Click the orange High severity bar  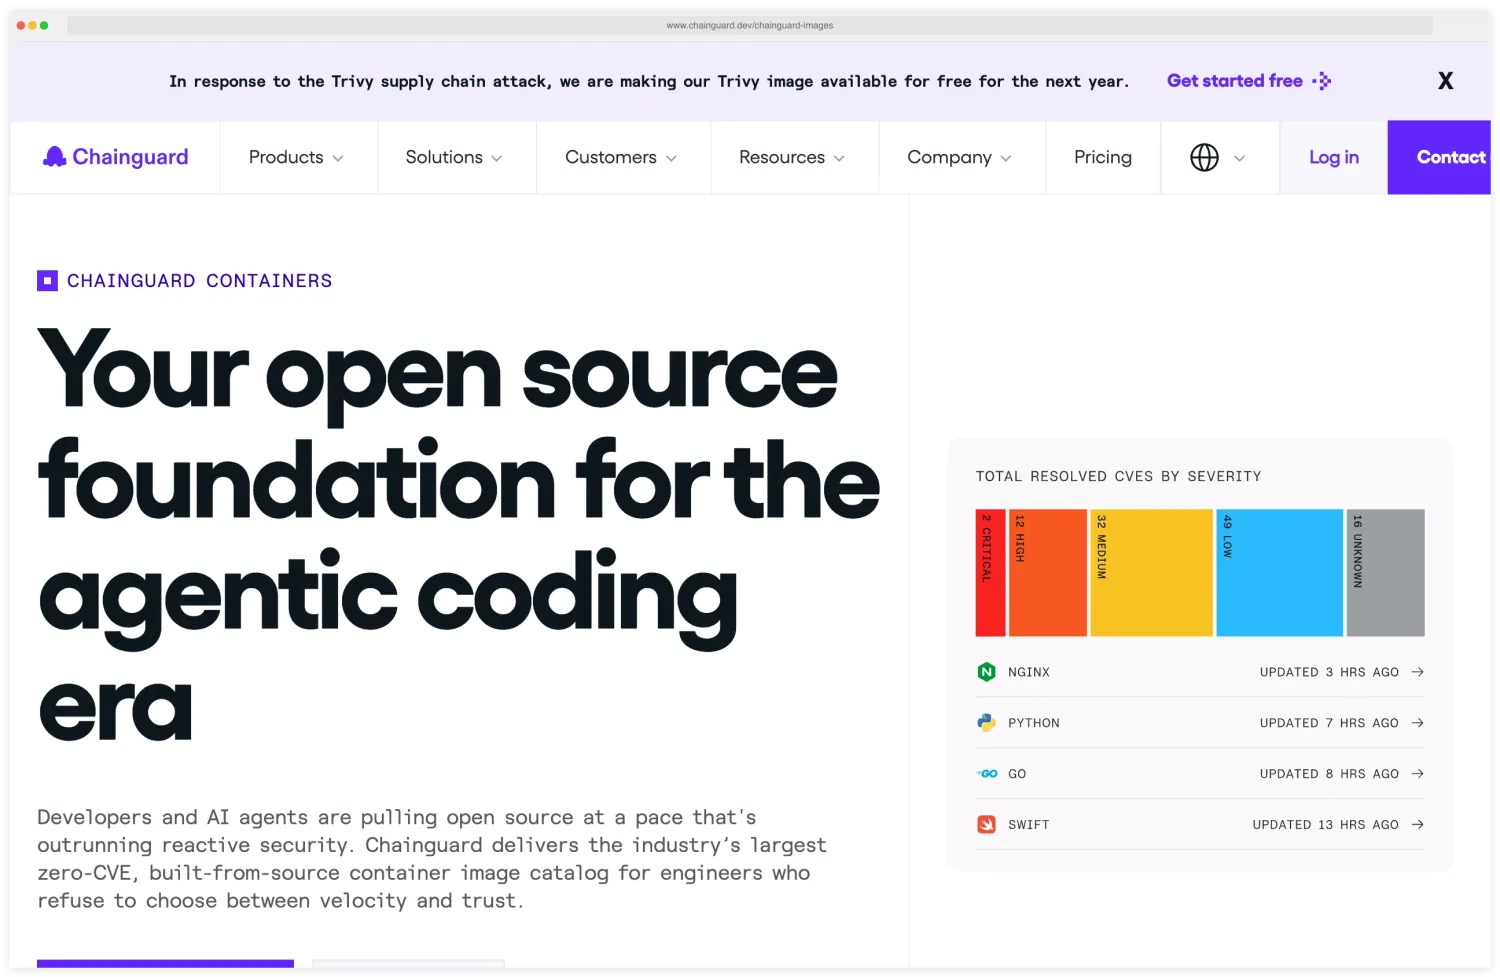[1048, 573]
